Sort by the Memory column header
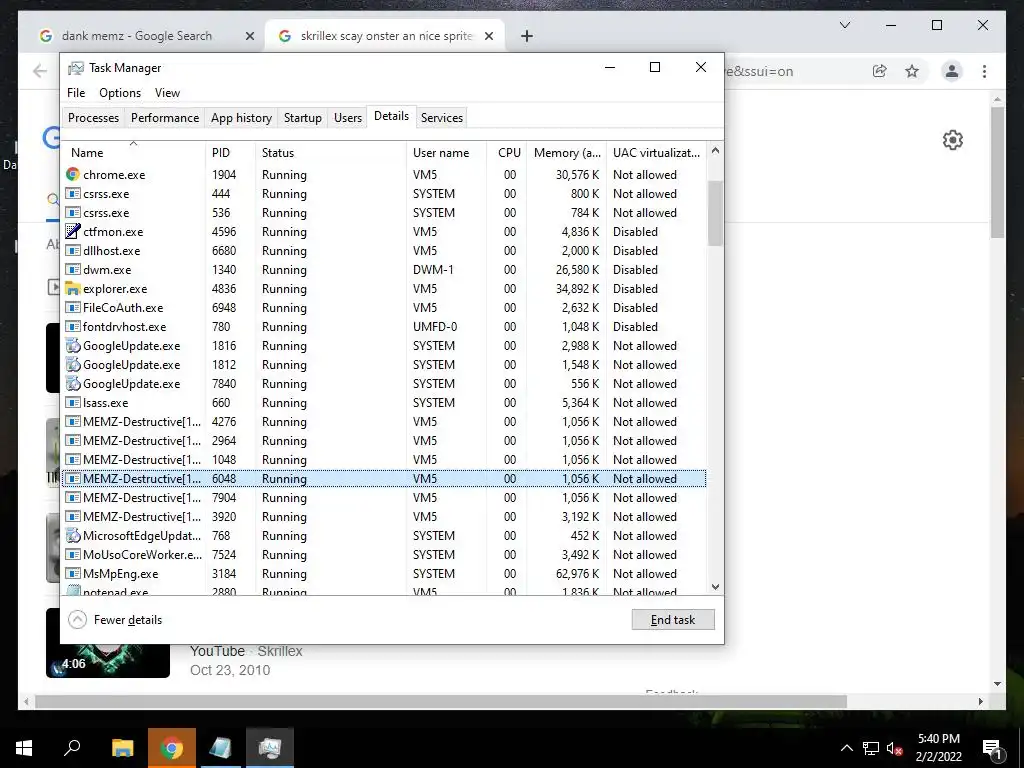The width and height of the screenshot is (1024, 768). pos(566,152)
